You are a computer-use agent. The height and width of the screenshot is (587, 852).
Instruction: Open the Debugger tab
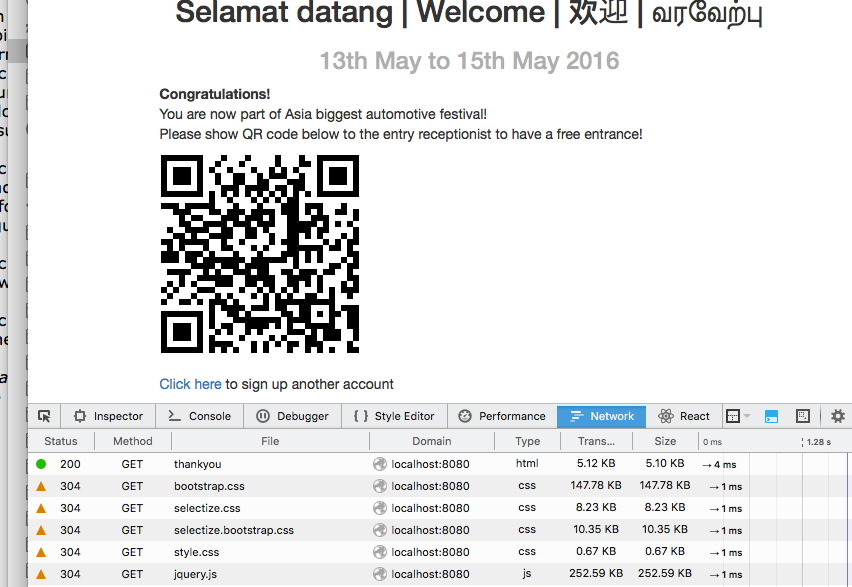tap(292, 416)
